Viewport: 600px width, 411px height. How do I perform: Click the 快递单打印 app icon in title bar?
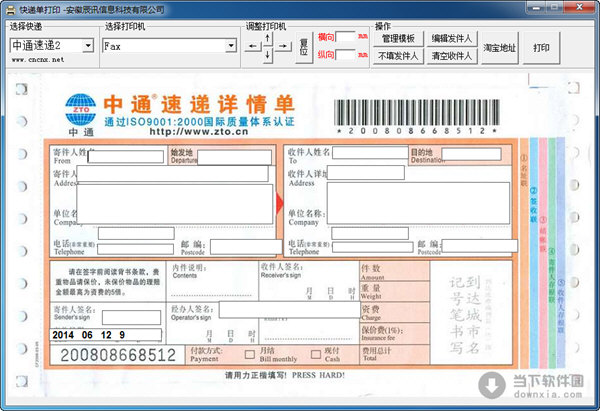click(x=11, y=10)
